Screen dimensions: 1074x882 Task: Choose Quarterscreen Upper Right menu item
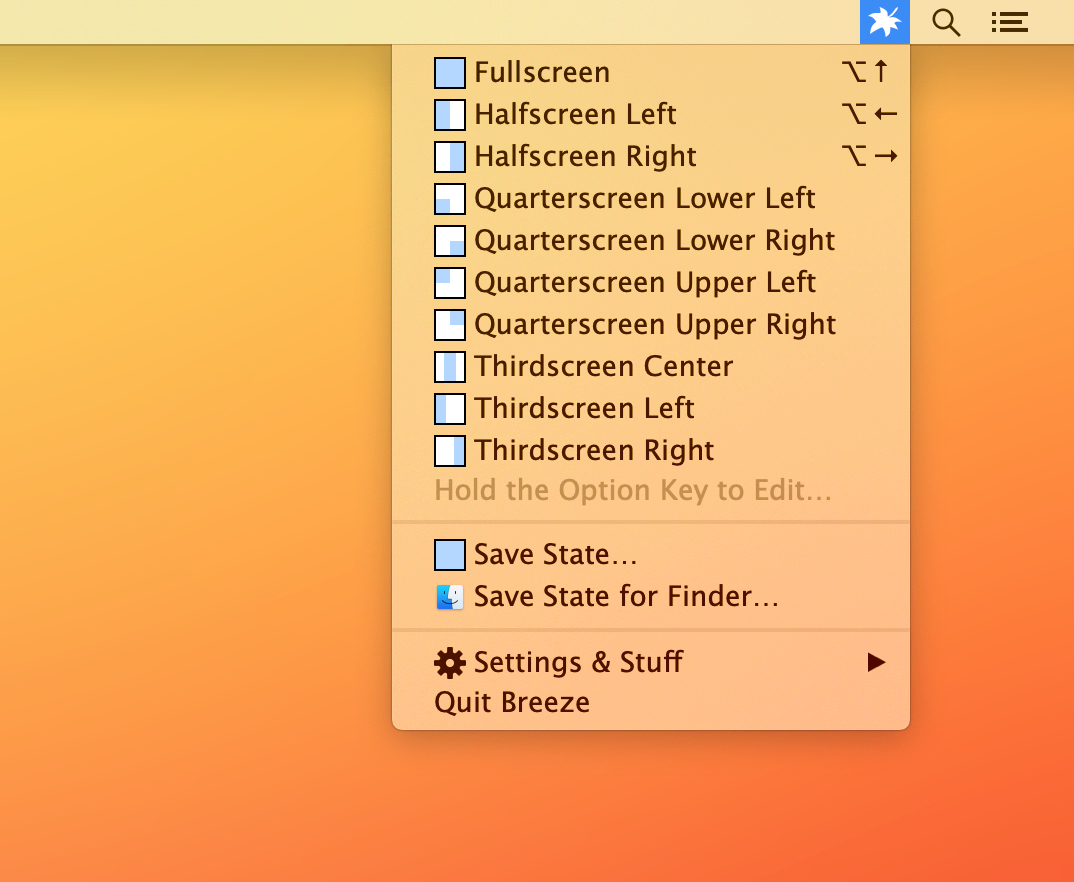coord(654,325)
